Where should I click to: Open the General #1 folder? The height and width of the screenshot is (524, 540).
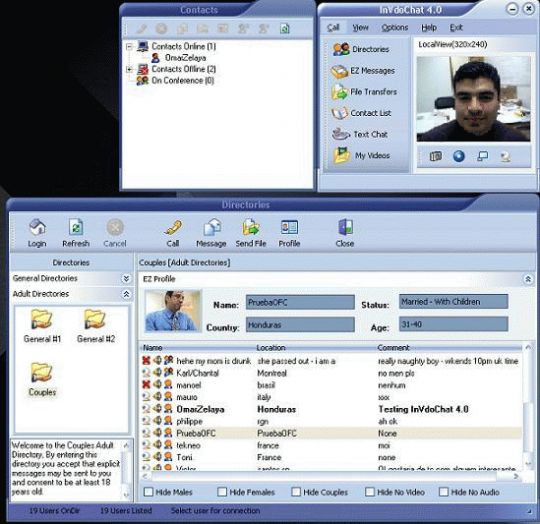tap(42, 326)
